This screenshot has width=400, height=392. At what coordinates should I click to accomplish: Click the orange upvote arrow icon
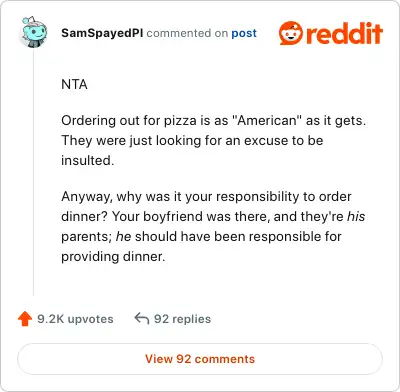[25, 319]
